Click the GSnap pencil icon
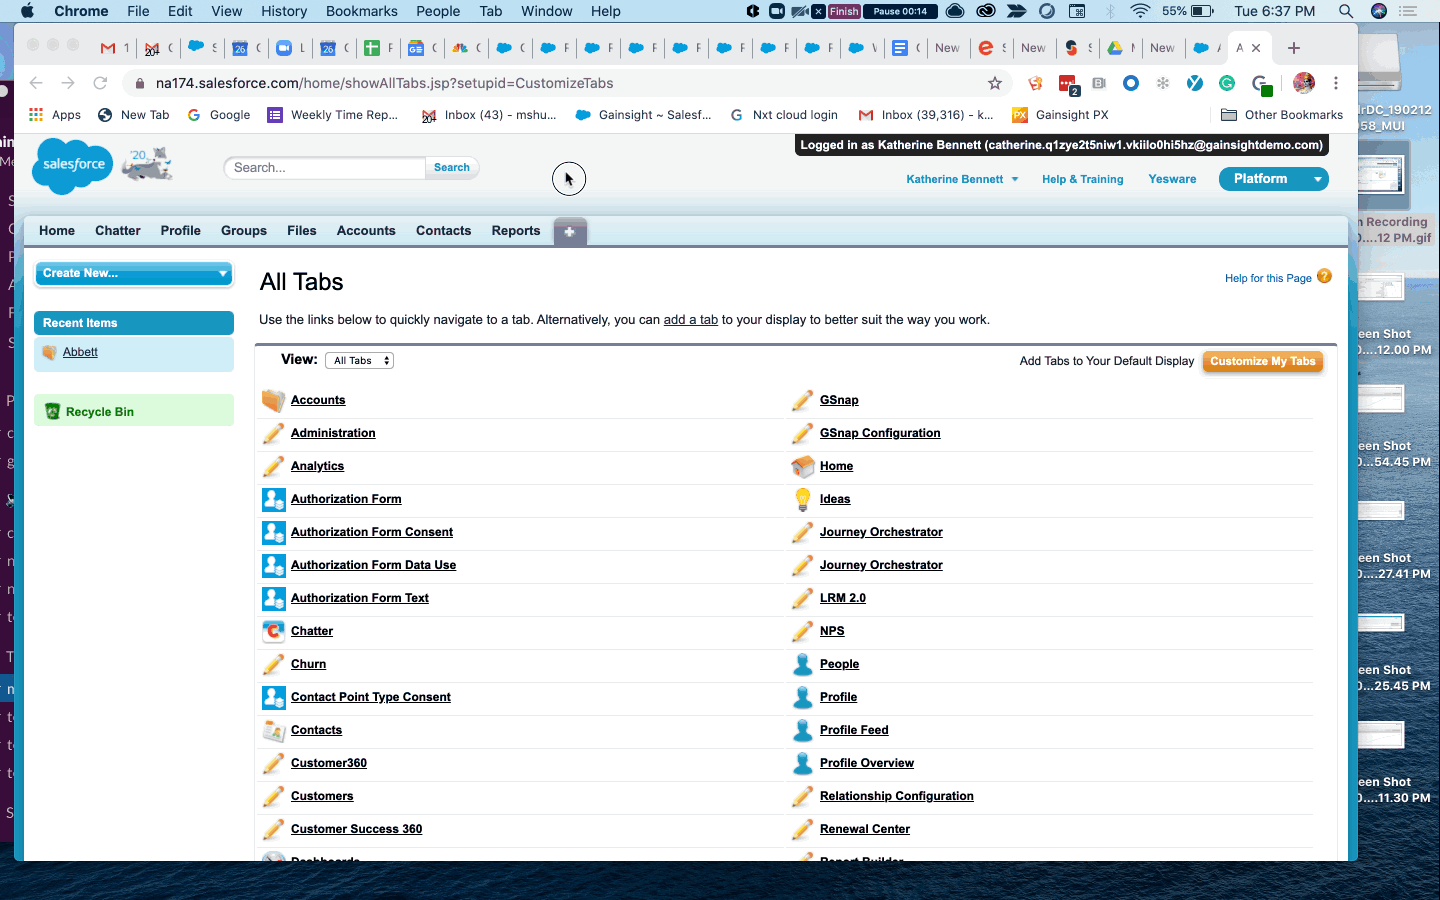This screenshot has height=900, width=1440. tap(802, 401)
